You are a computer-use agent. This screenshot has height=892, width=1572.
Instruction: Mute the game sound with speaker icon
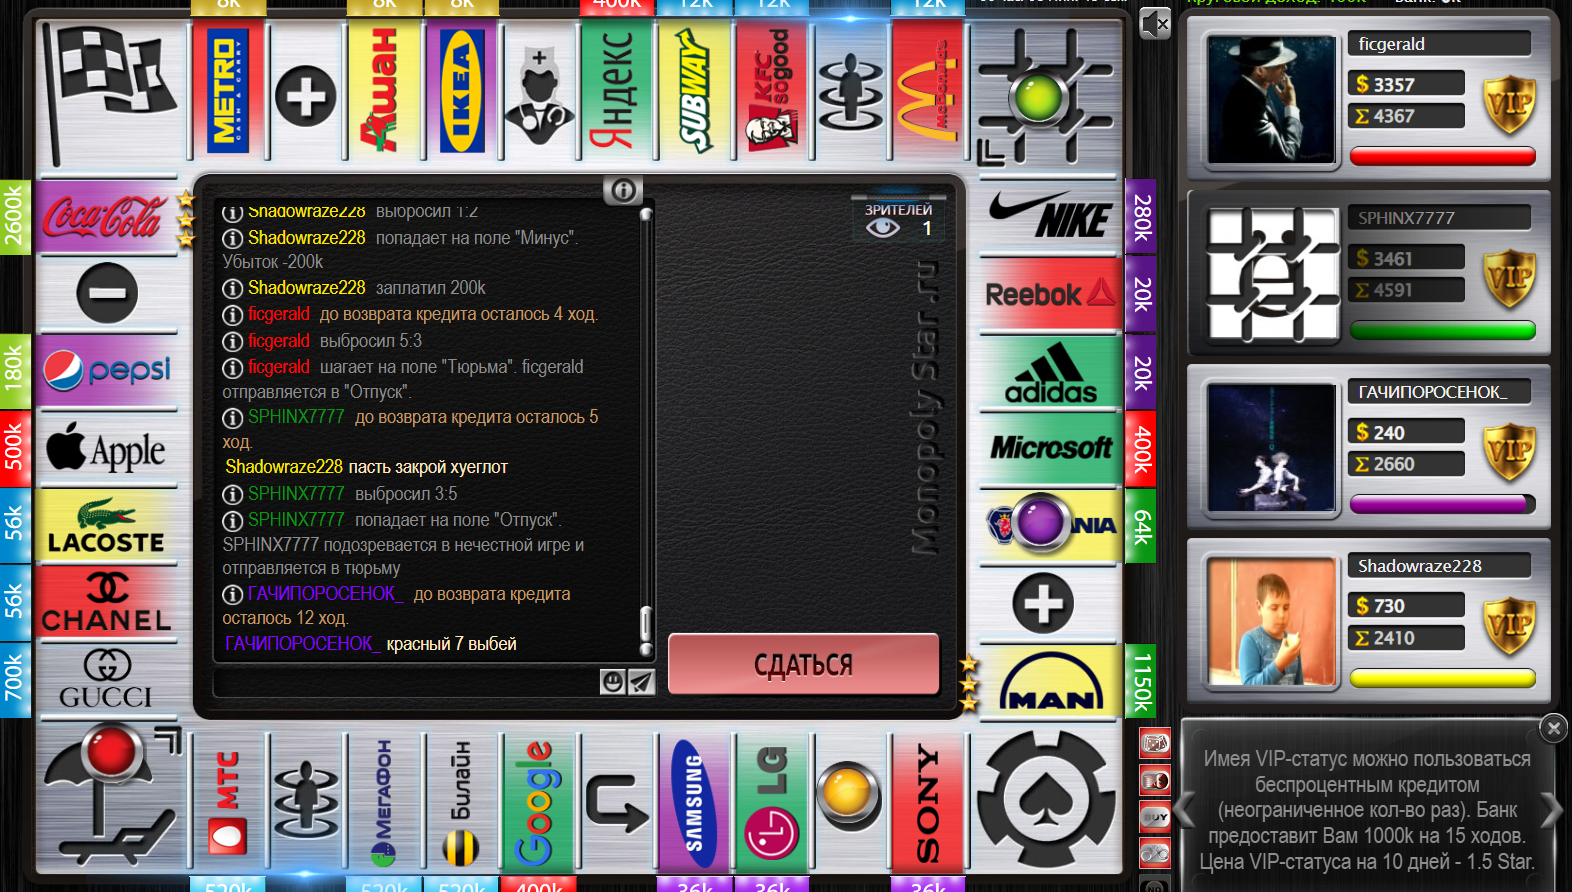pyautogui.click(x=1154, y=23)
